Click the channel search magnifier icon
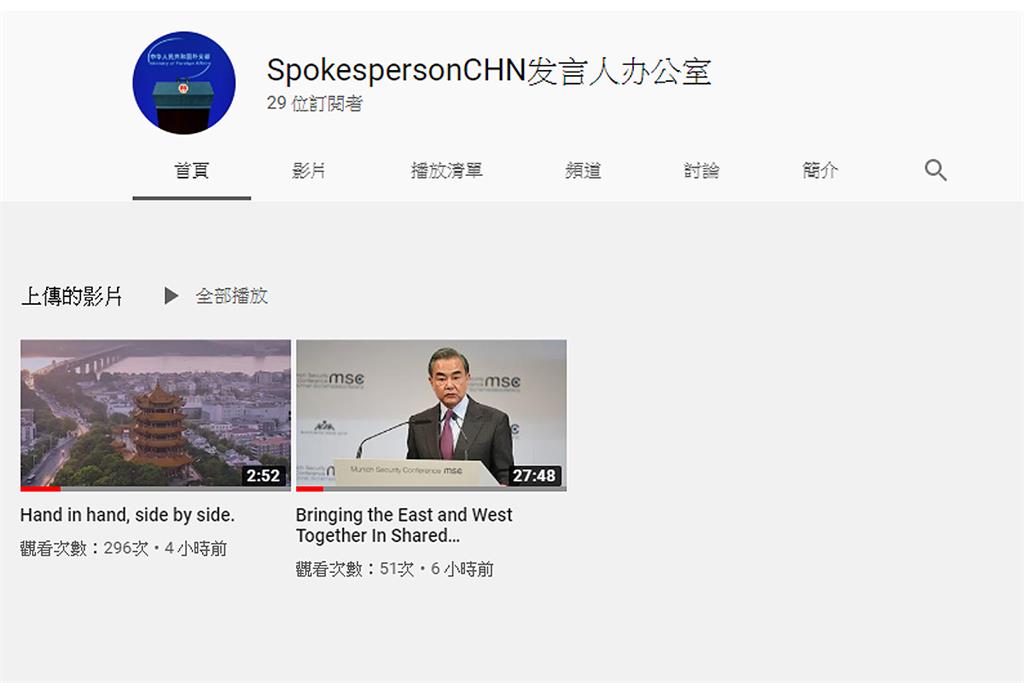 (935, 170)
